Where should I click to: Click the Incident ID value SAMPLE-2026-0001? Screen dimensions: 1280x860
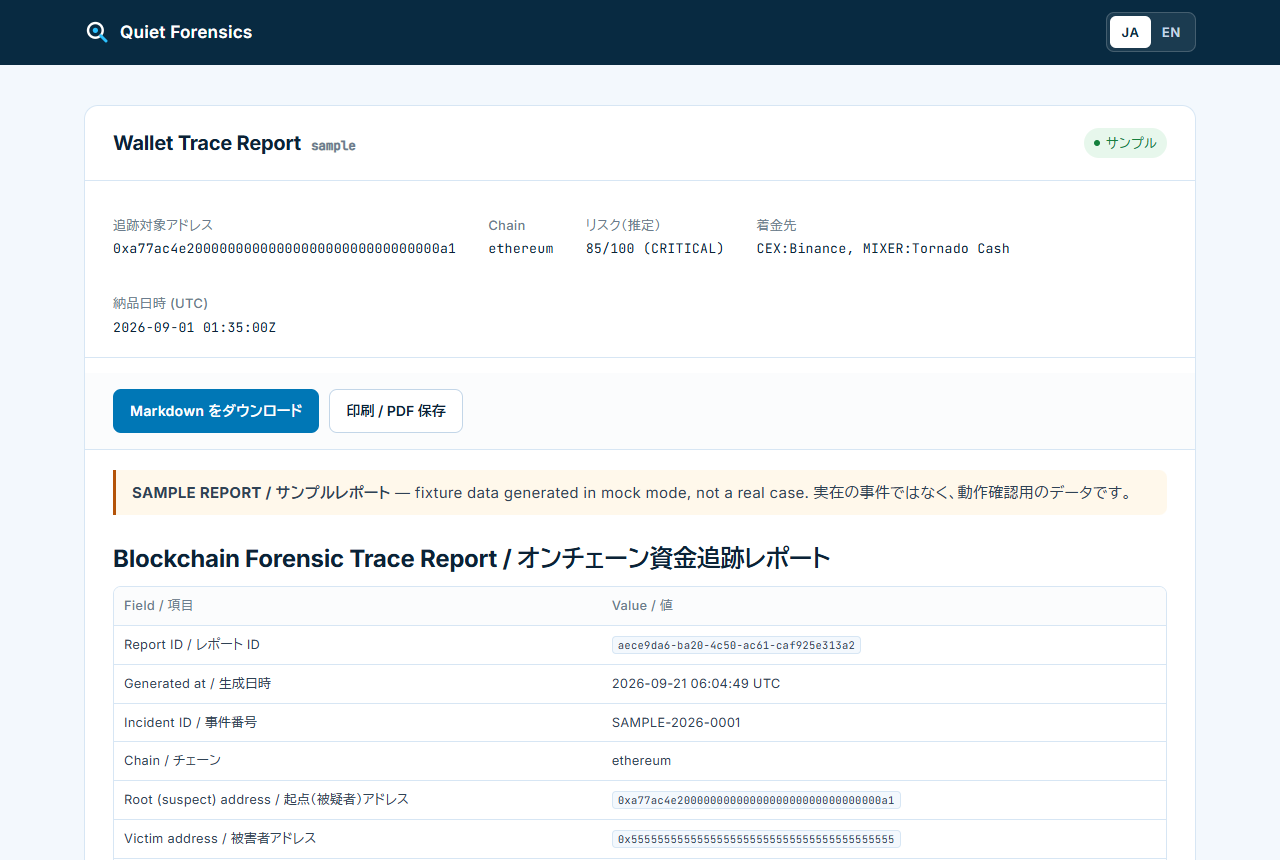pos(676,722)
